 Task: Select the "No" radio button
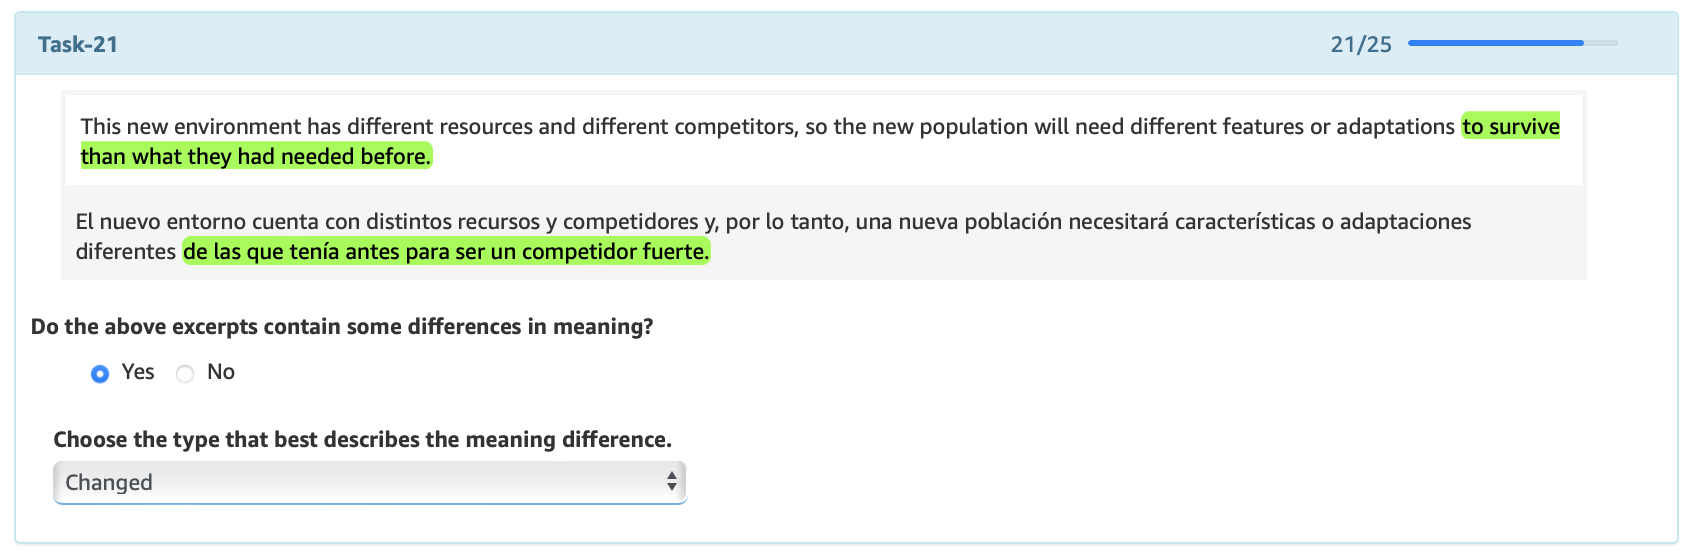pos(185,374)
